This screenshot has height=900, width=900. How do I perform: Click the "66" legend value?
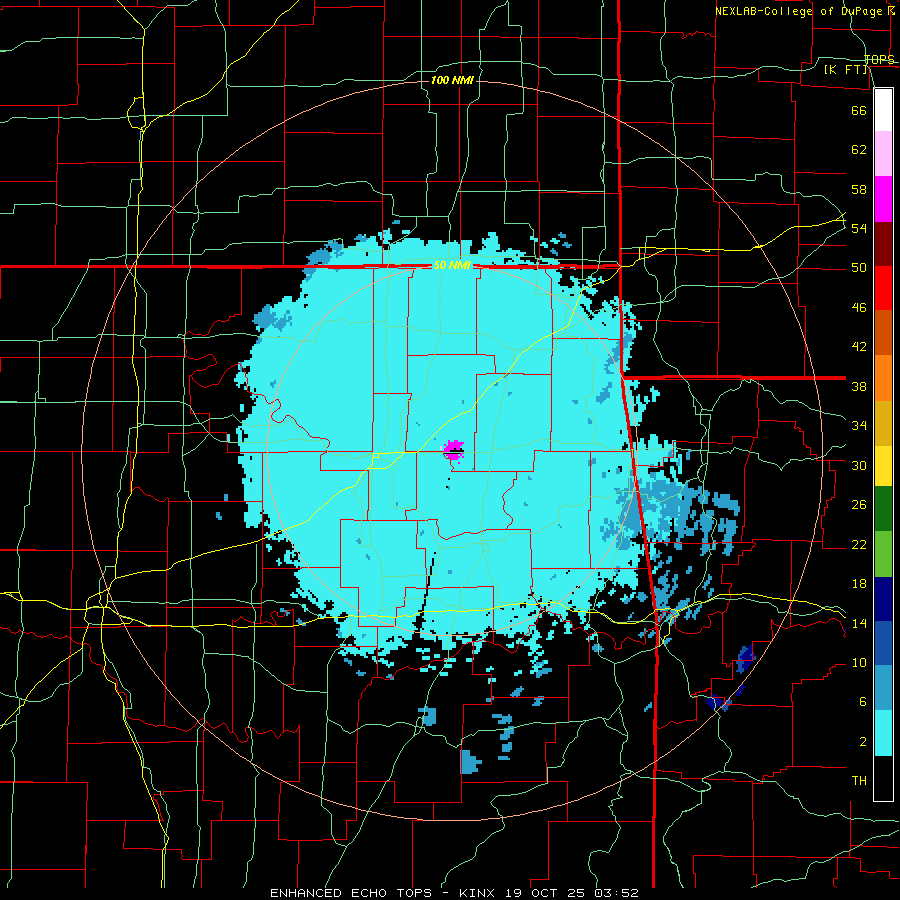859,111
